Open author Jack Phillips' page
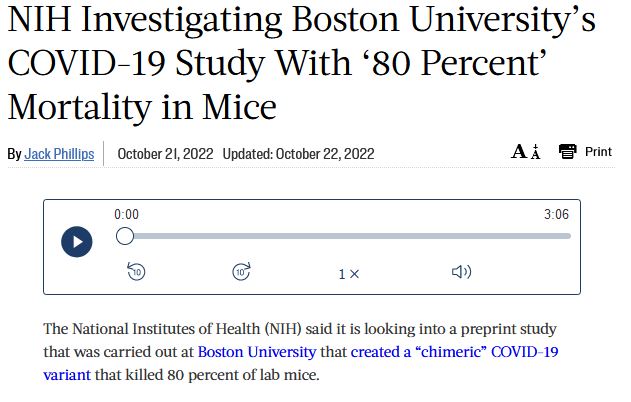 58,154
